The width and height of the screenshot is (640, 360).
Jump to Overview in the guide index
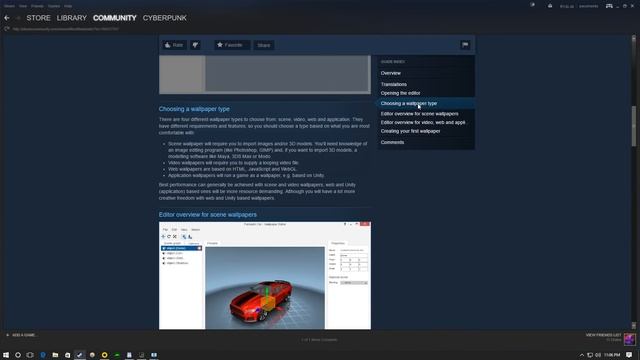pyautogui.click(x=391, y=73)
